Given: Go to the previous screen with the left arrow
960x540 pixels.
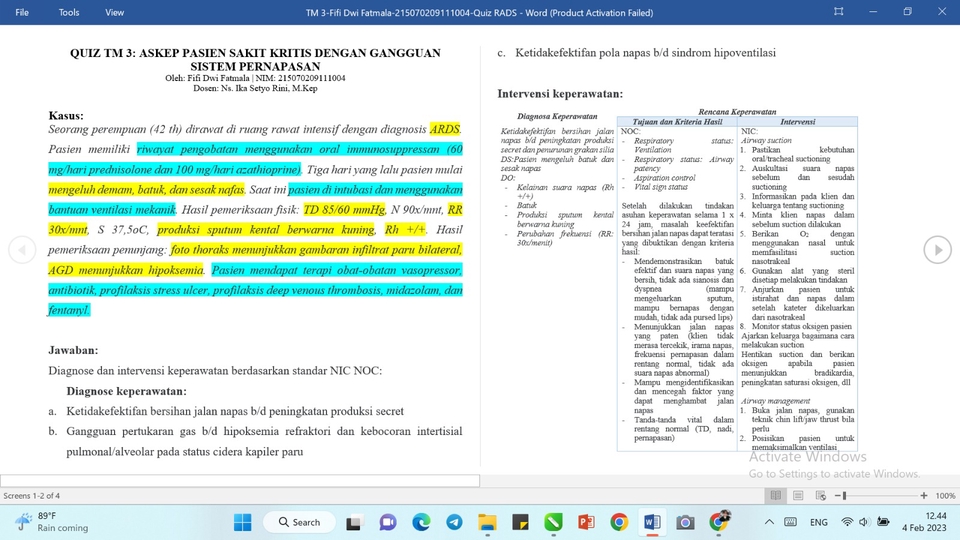Looking at the screenshot, I should pyautogui.click(x=22, y=250).
